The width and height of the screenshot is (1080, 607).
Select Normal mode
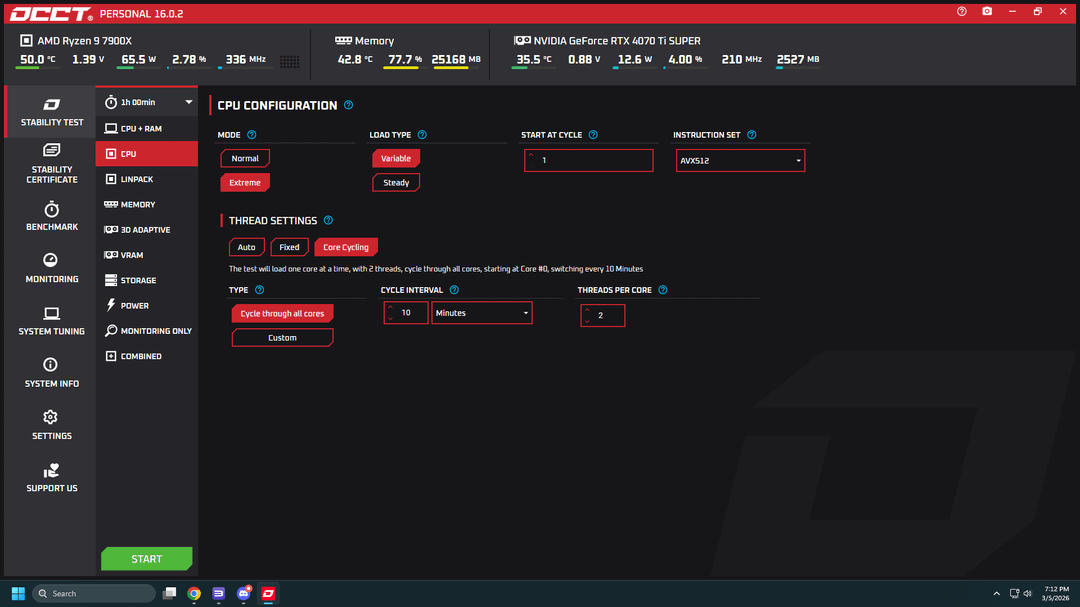click(x=245, y=158)
